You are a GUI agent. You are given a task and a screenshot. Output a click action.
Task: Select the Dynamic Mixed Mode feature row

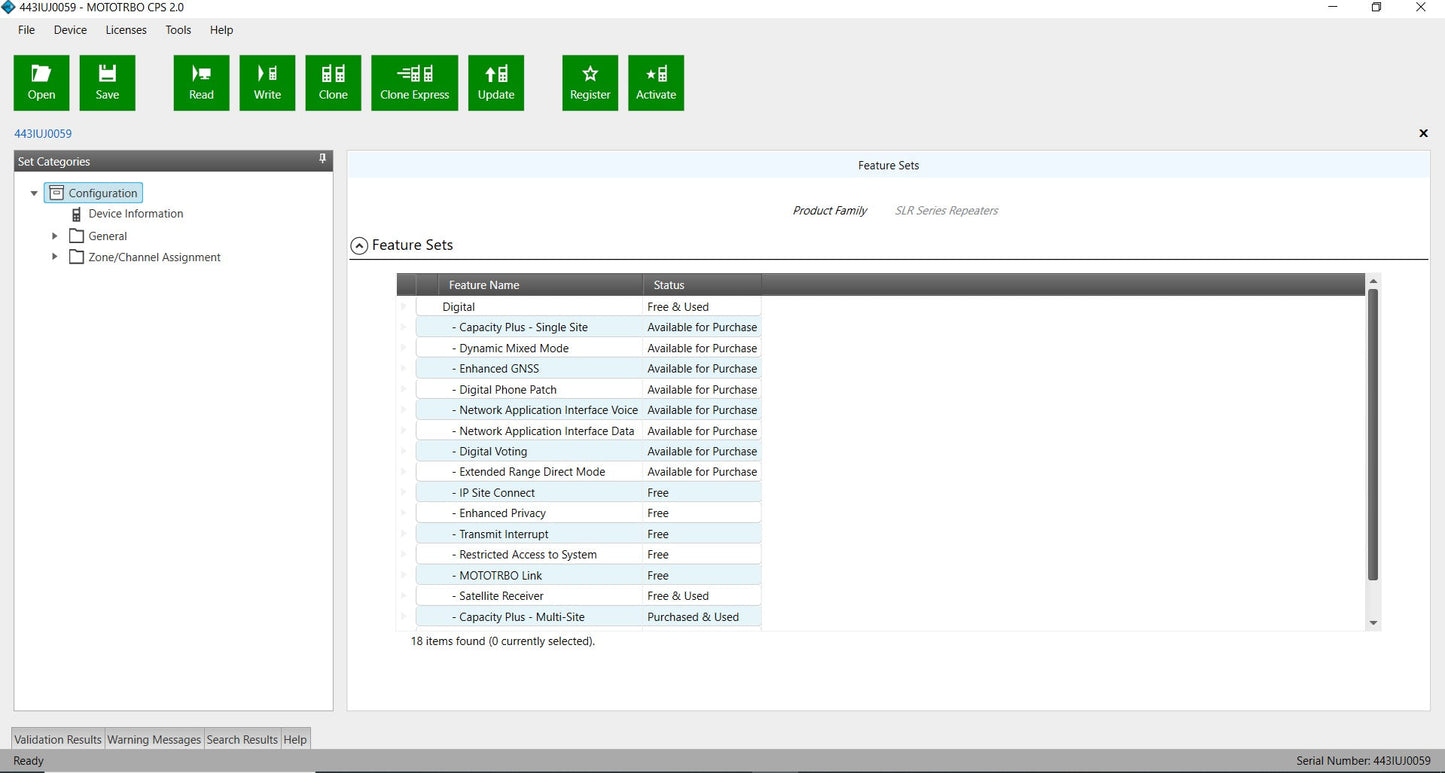[588, 348]
